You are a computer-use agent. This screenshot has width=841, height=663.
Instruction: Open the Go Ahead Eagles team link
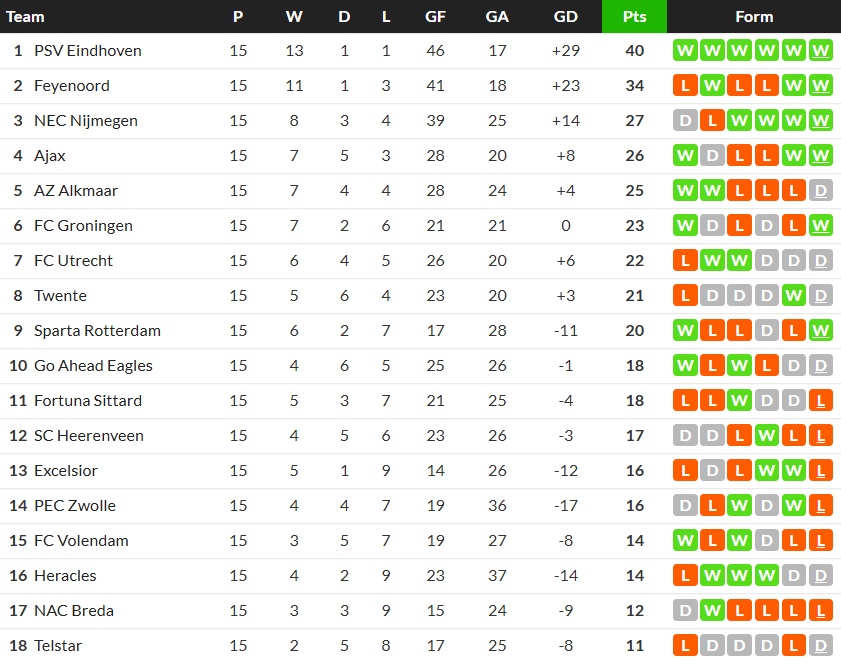(x=93, y=366)
